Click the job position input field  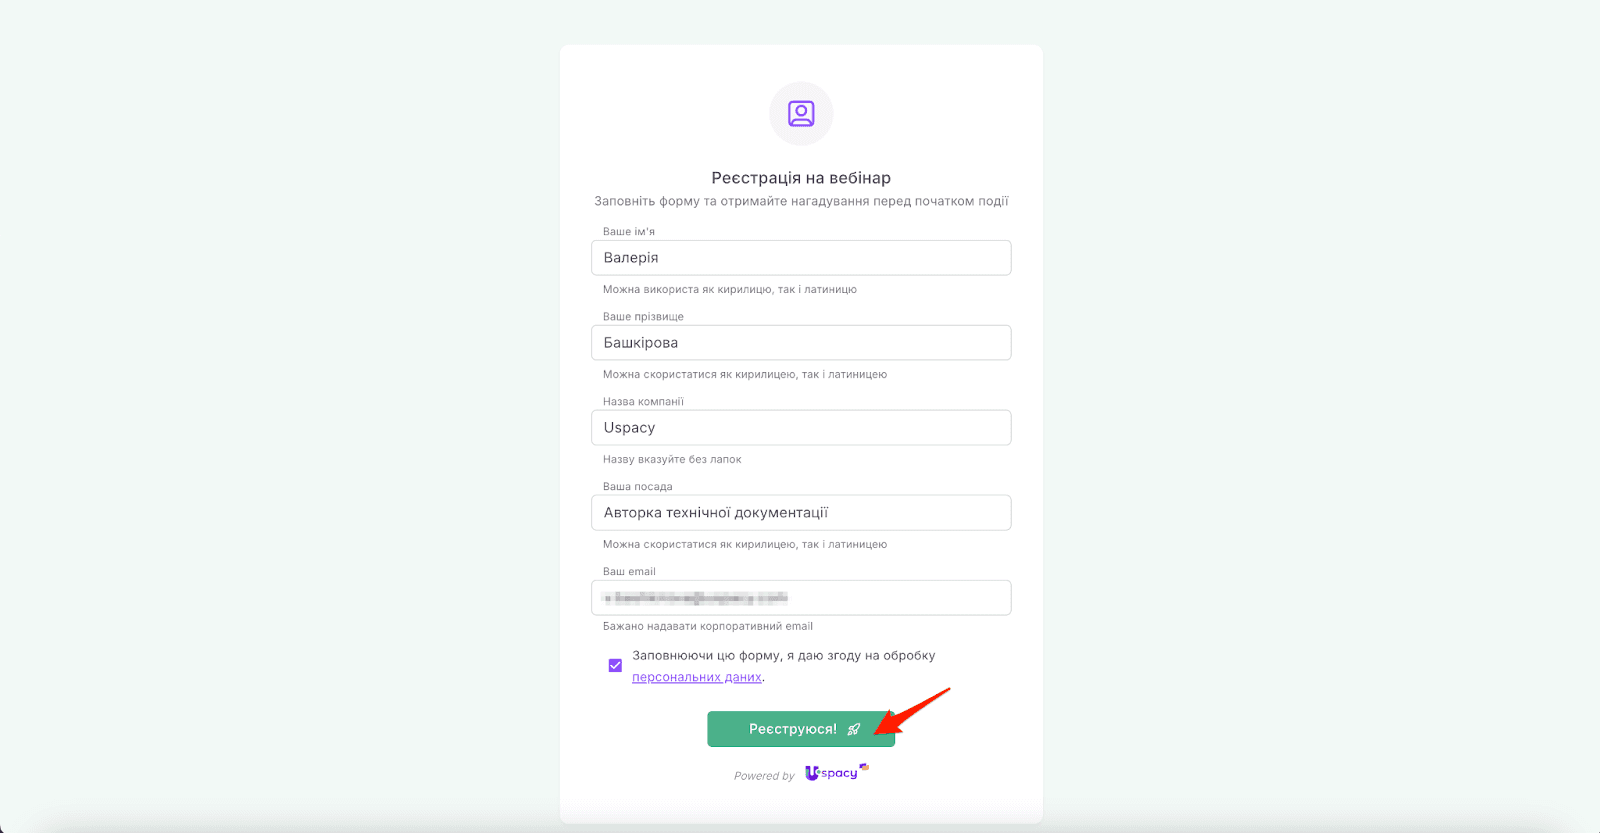(x=801, y=513)
